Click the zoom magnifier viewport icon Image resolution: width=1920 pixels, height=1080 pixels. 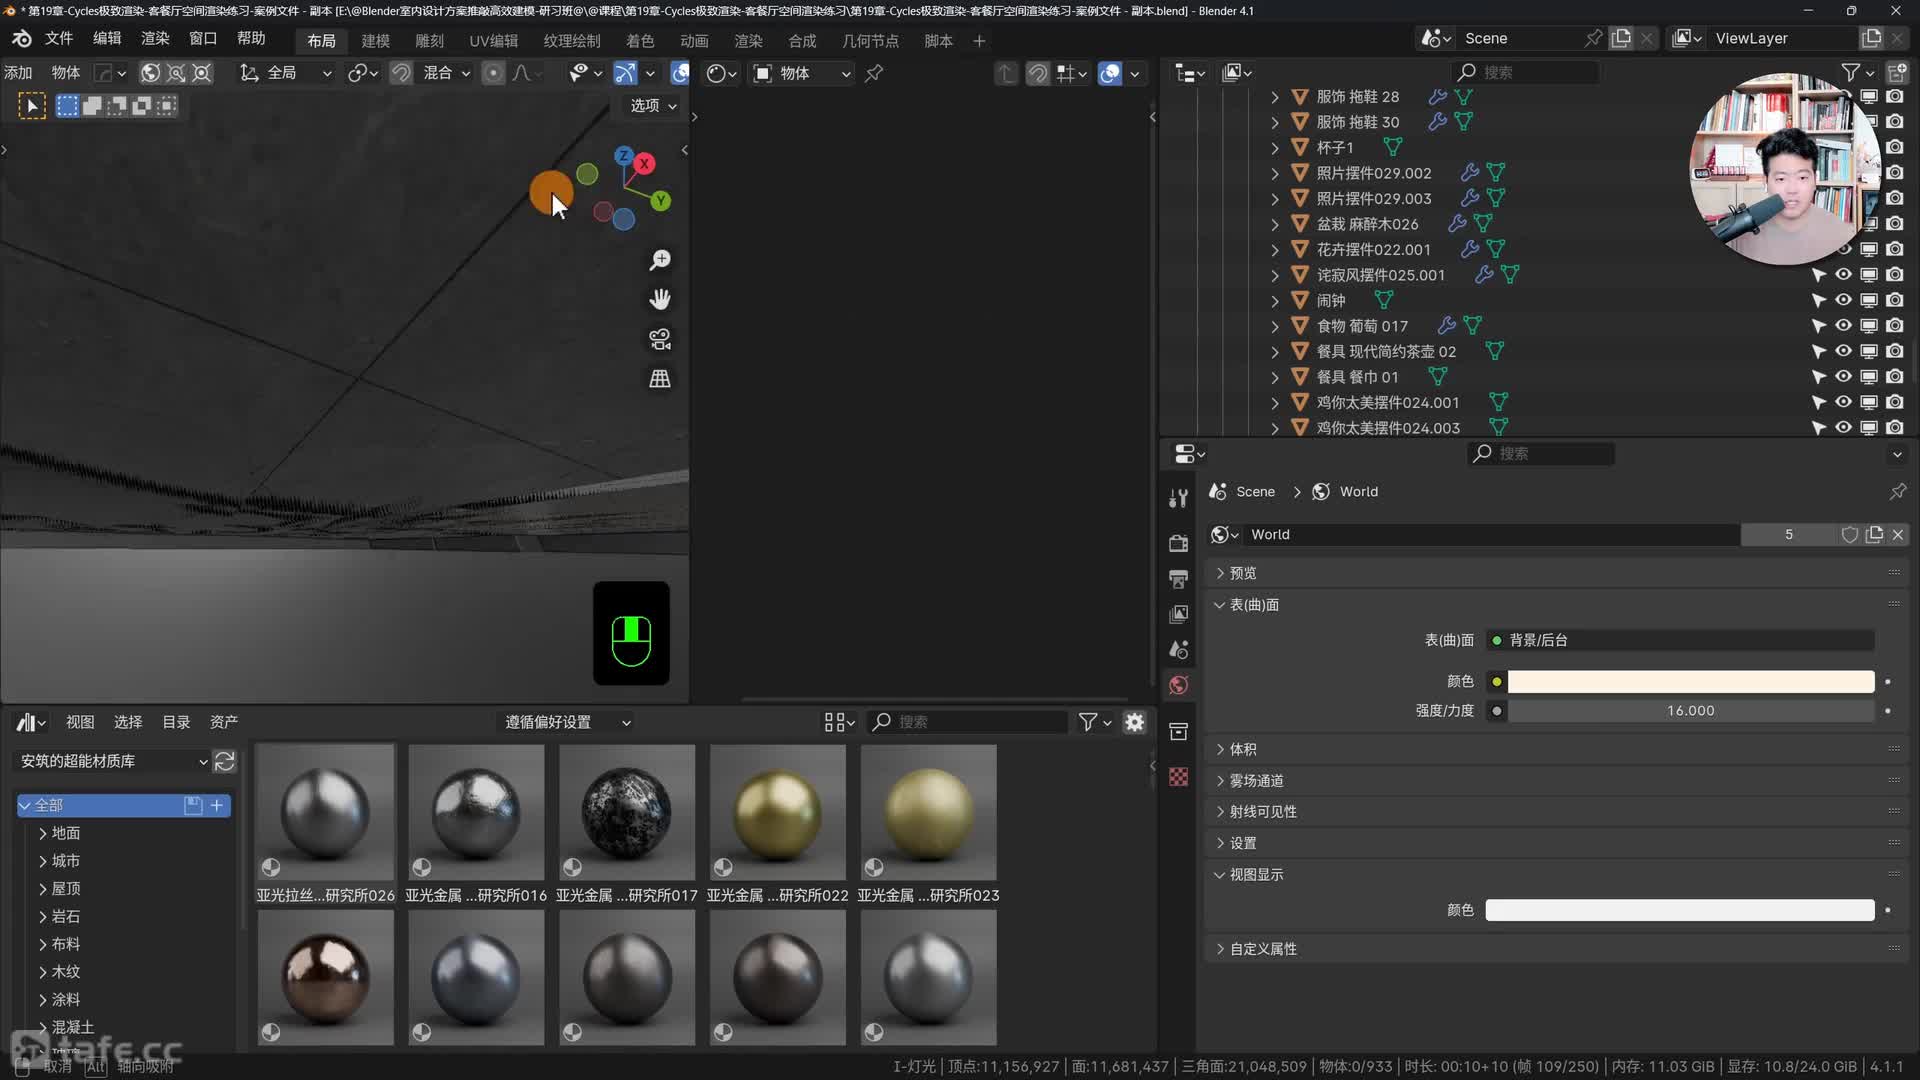click(x=660, y=260)
